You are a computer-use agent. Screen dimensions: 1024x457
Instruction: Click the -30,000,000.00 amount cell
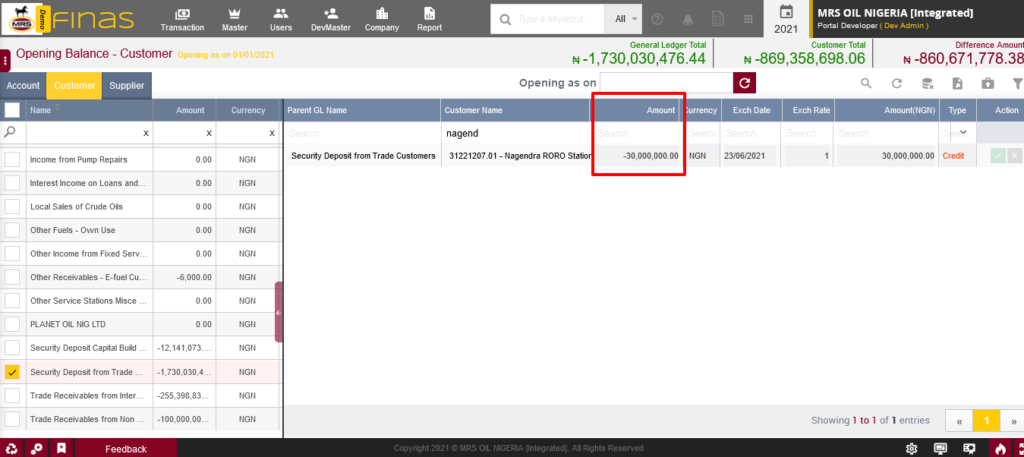point(637,156)
